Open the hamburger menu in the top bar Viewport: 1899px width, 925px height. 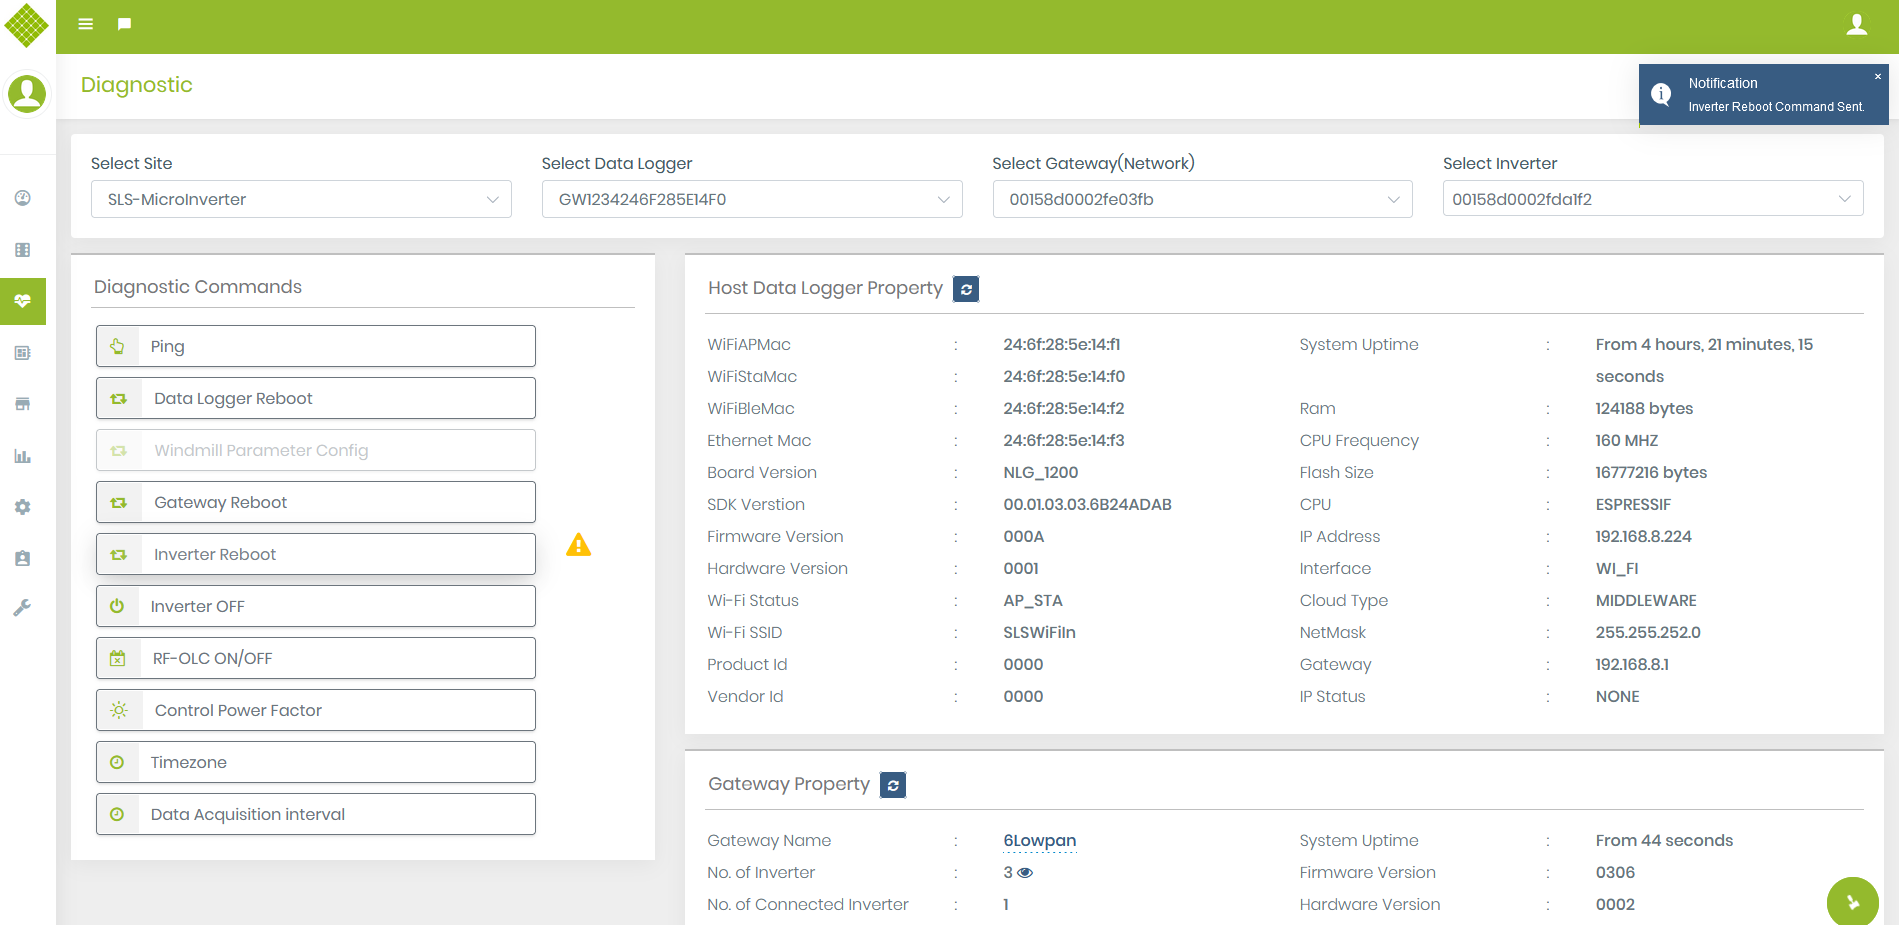86,24
